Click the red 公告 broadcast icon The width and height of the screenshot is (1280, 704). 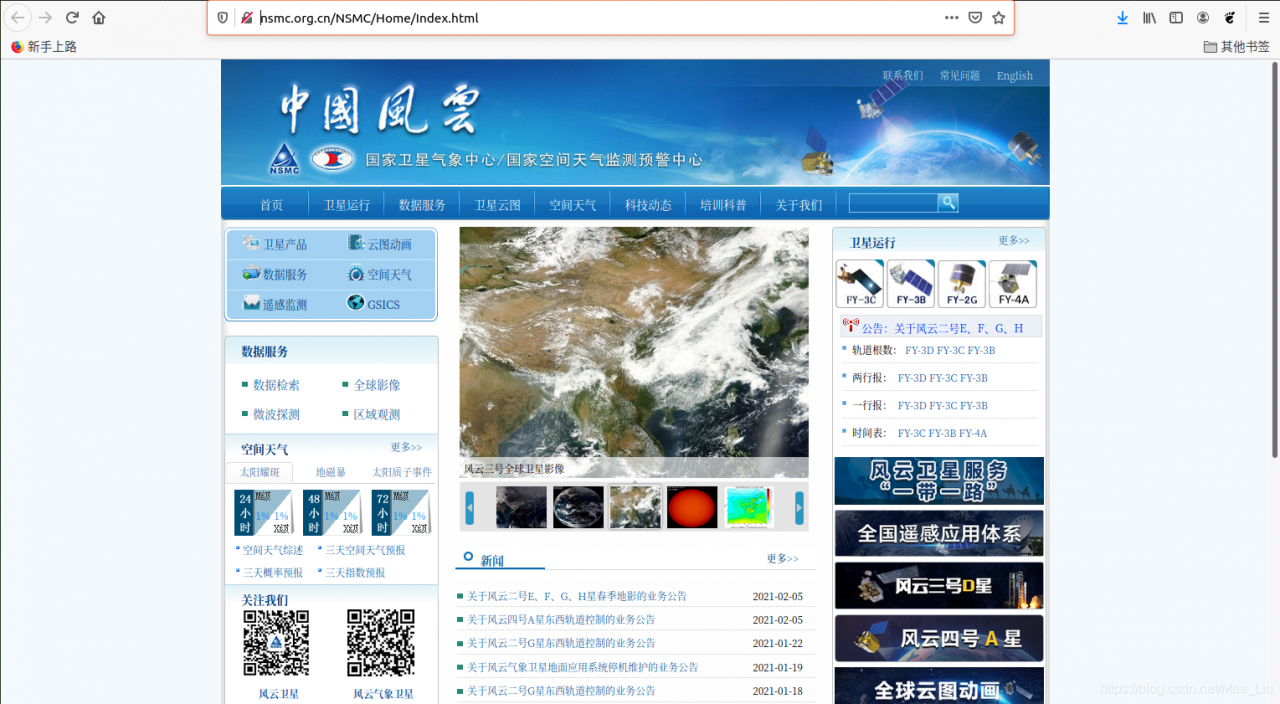point(851,324)
